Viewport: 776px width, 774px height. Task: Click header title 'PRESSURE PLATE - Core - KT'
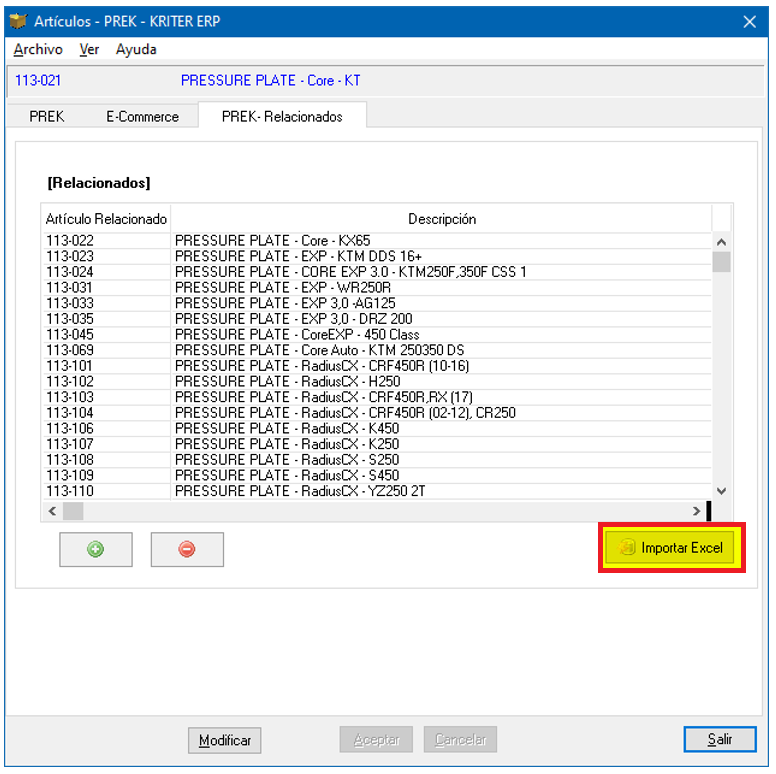(271, 80)
